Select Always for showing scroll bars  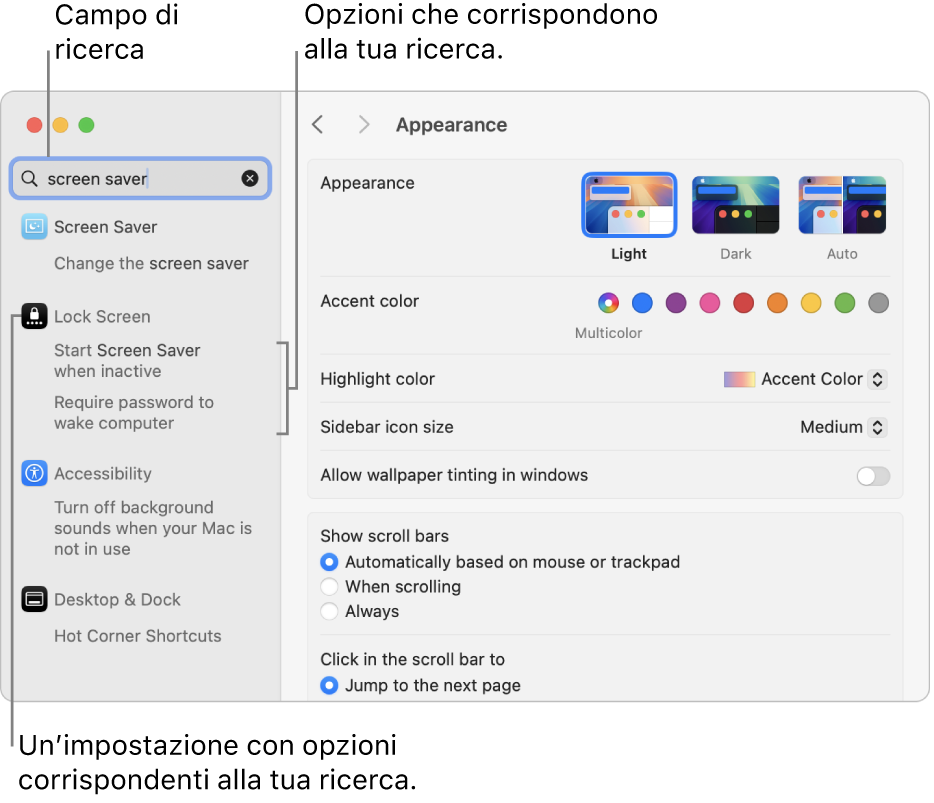point(329,611)
